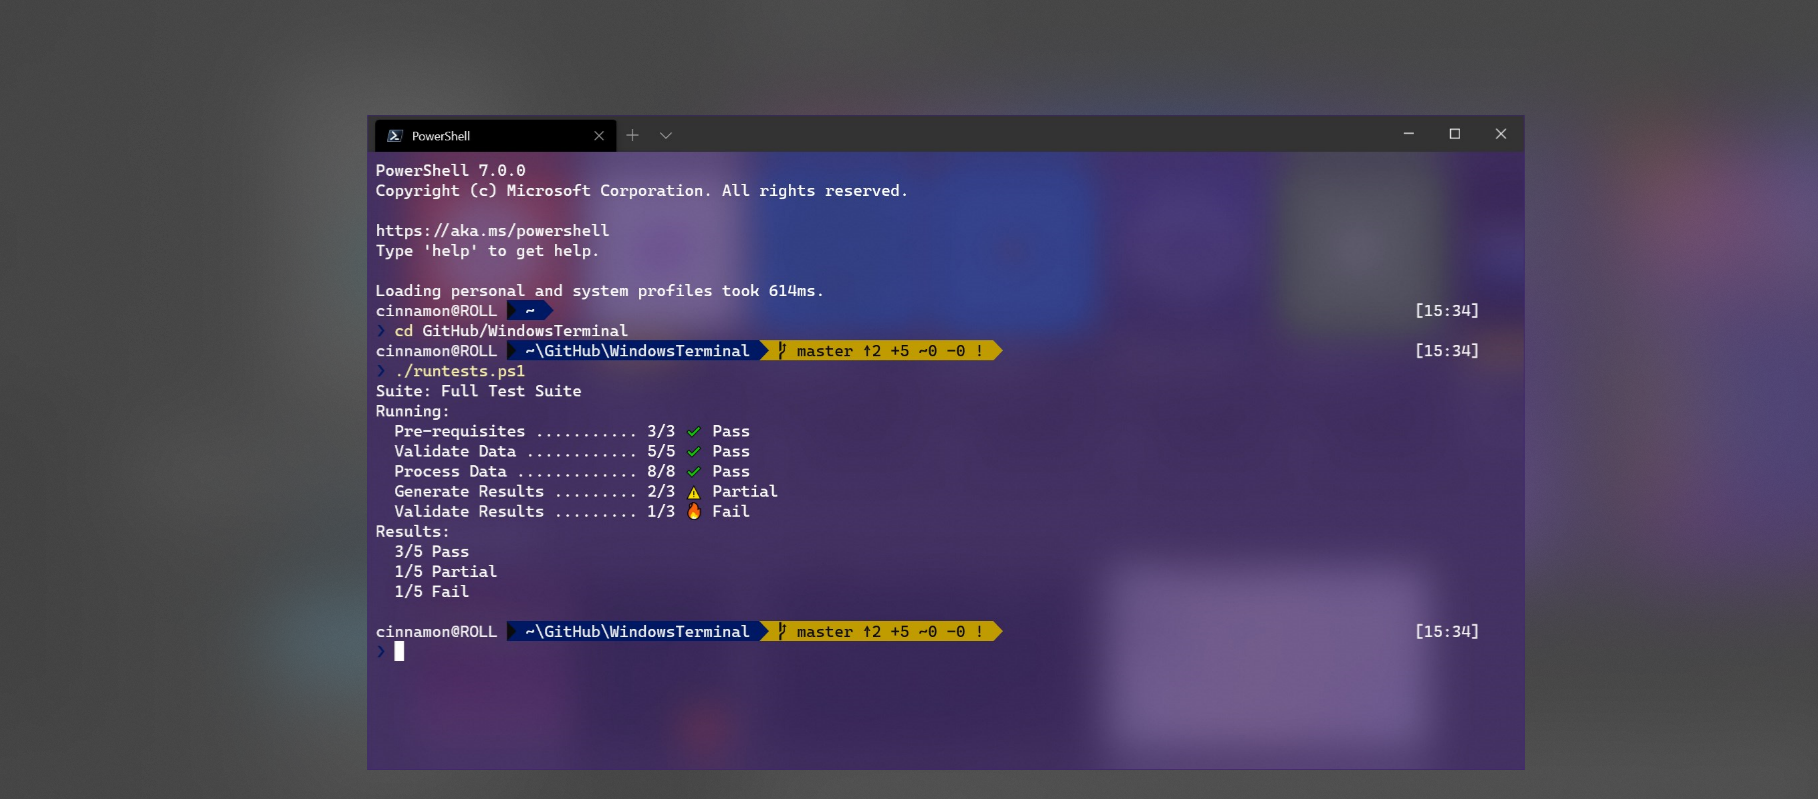The width and height of the screenshot is (1818, 799).
Task: Minimize the terminal window
Action: pos(1409,134)
